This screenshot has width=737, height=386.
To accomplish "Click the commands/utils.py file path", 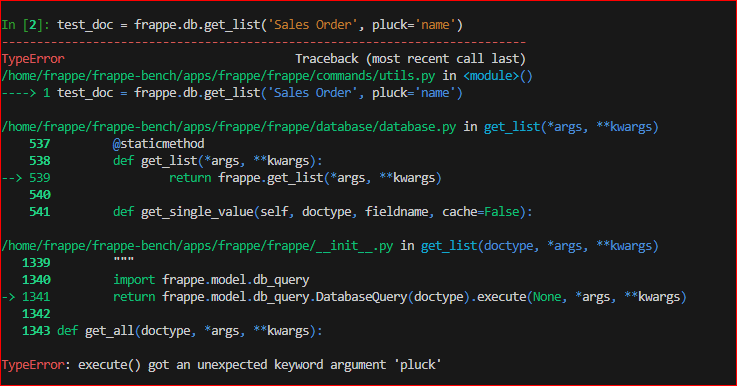I will click(x=219, y=76).
